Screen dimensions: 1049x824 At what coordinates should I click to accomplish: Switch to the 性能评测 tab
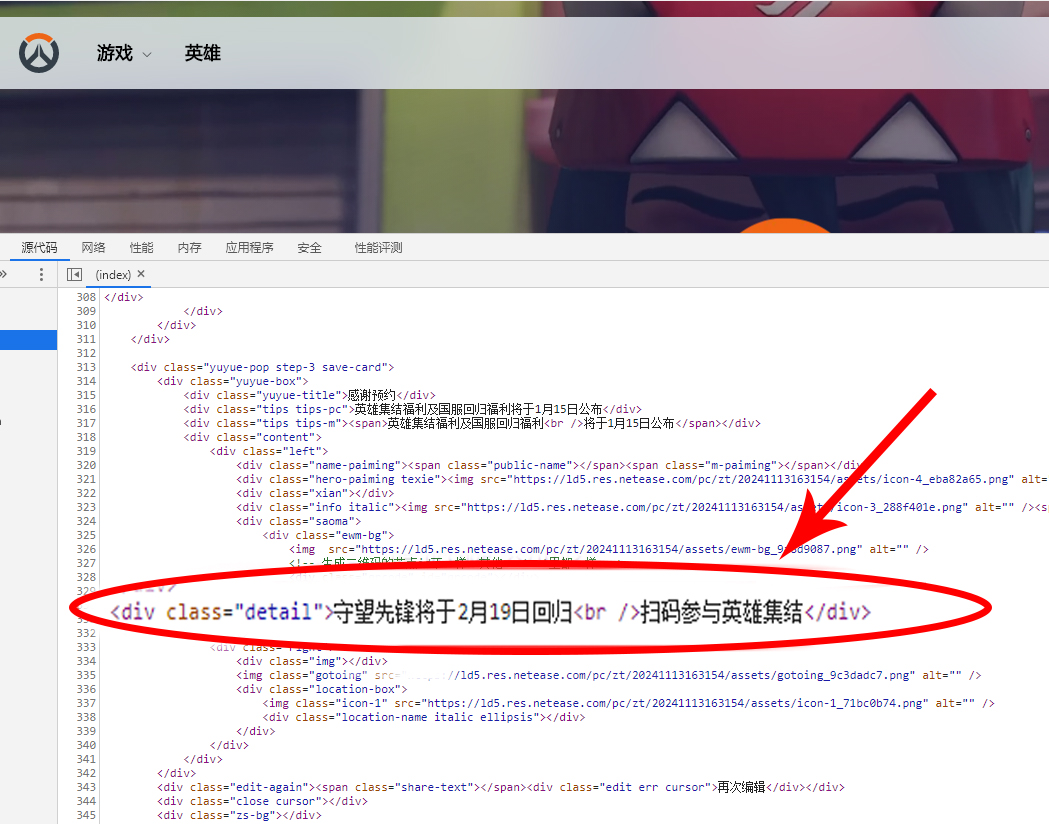pyautogui.click(x=379, y=247)
